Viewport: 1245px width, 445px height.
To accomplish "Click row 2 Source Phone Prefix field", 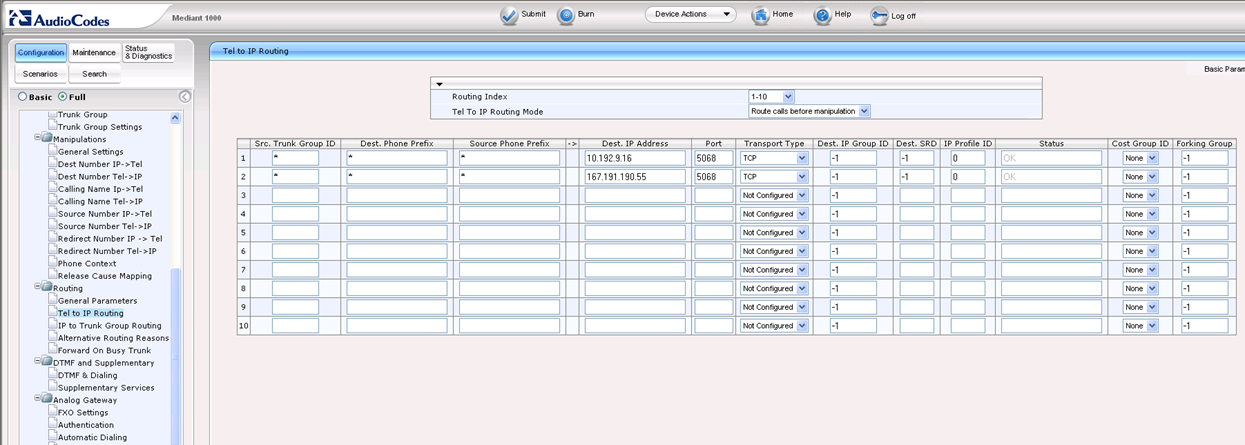I will click(510, 177).
